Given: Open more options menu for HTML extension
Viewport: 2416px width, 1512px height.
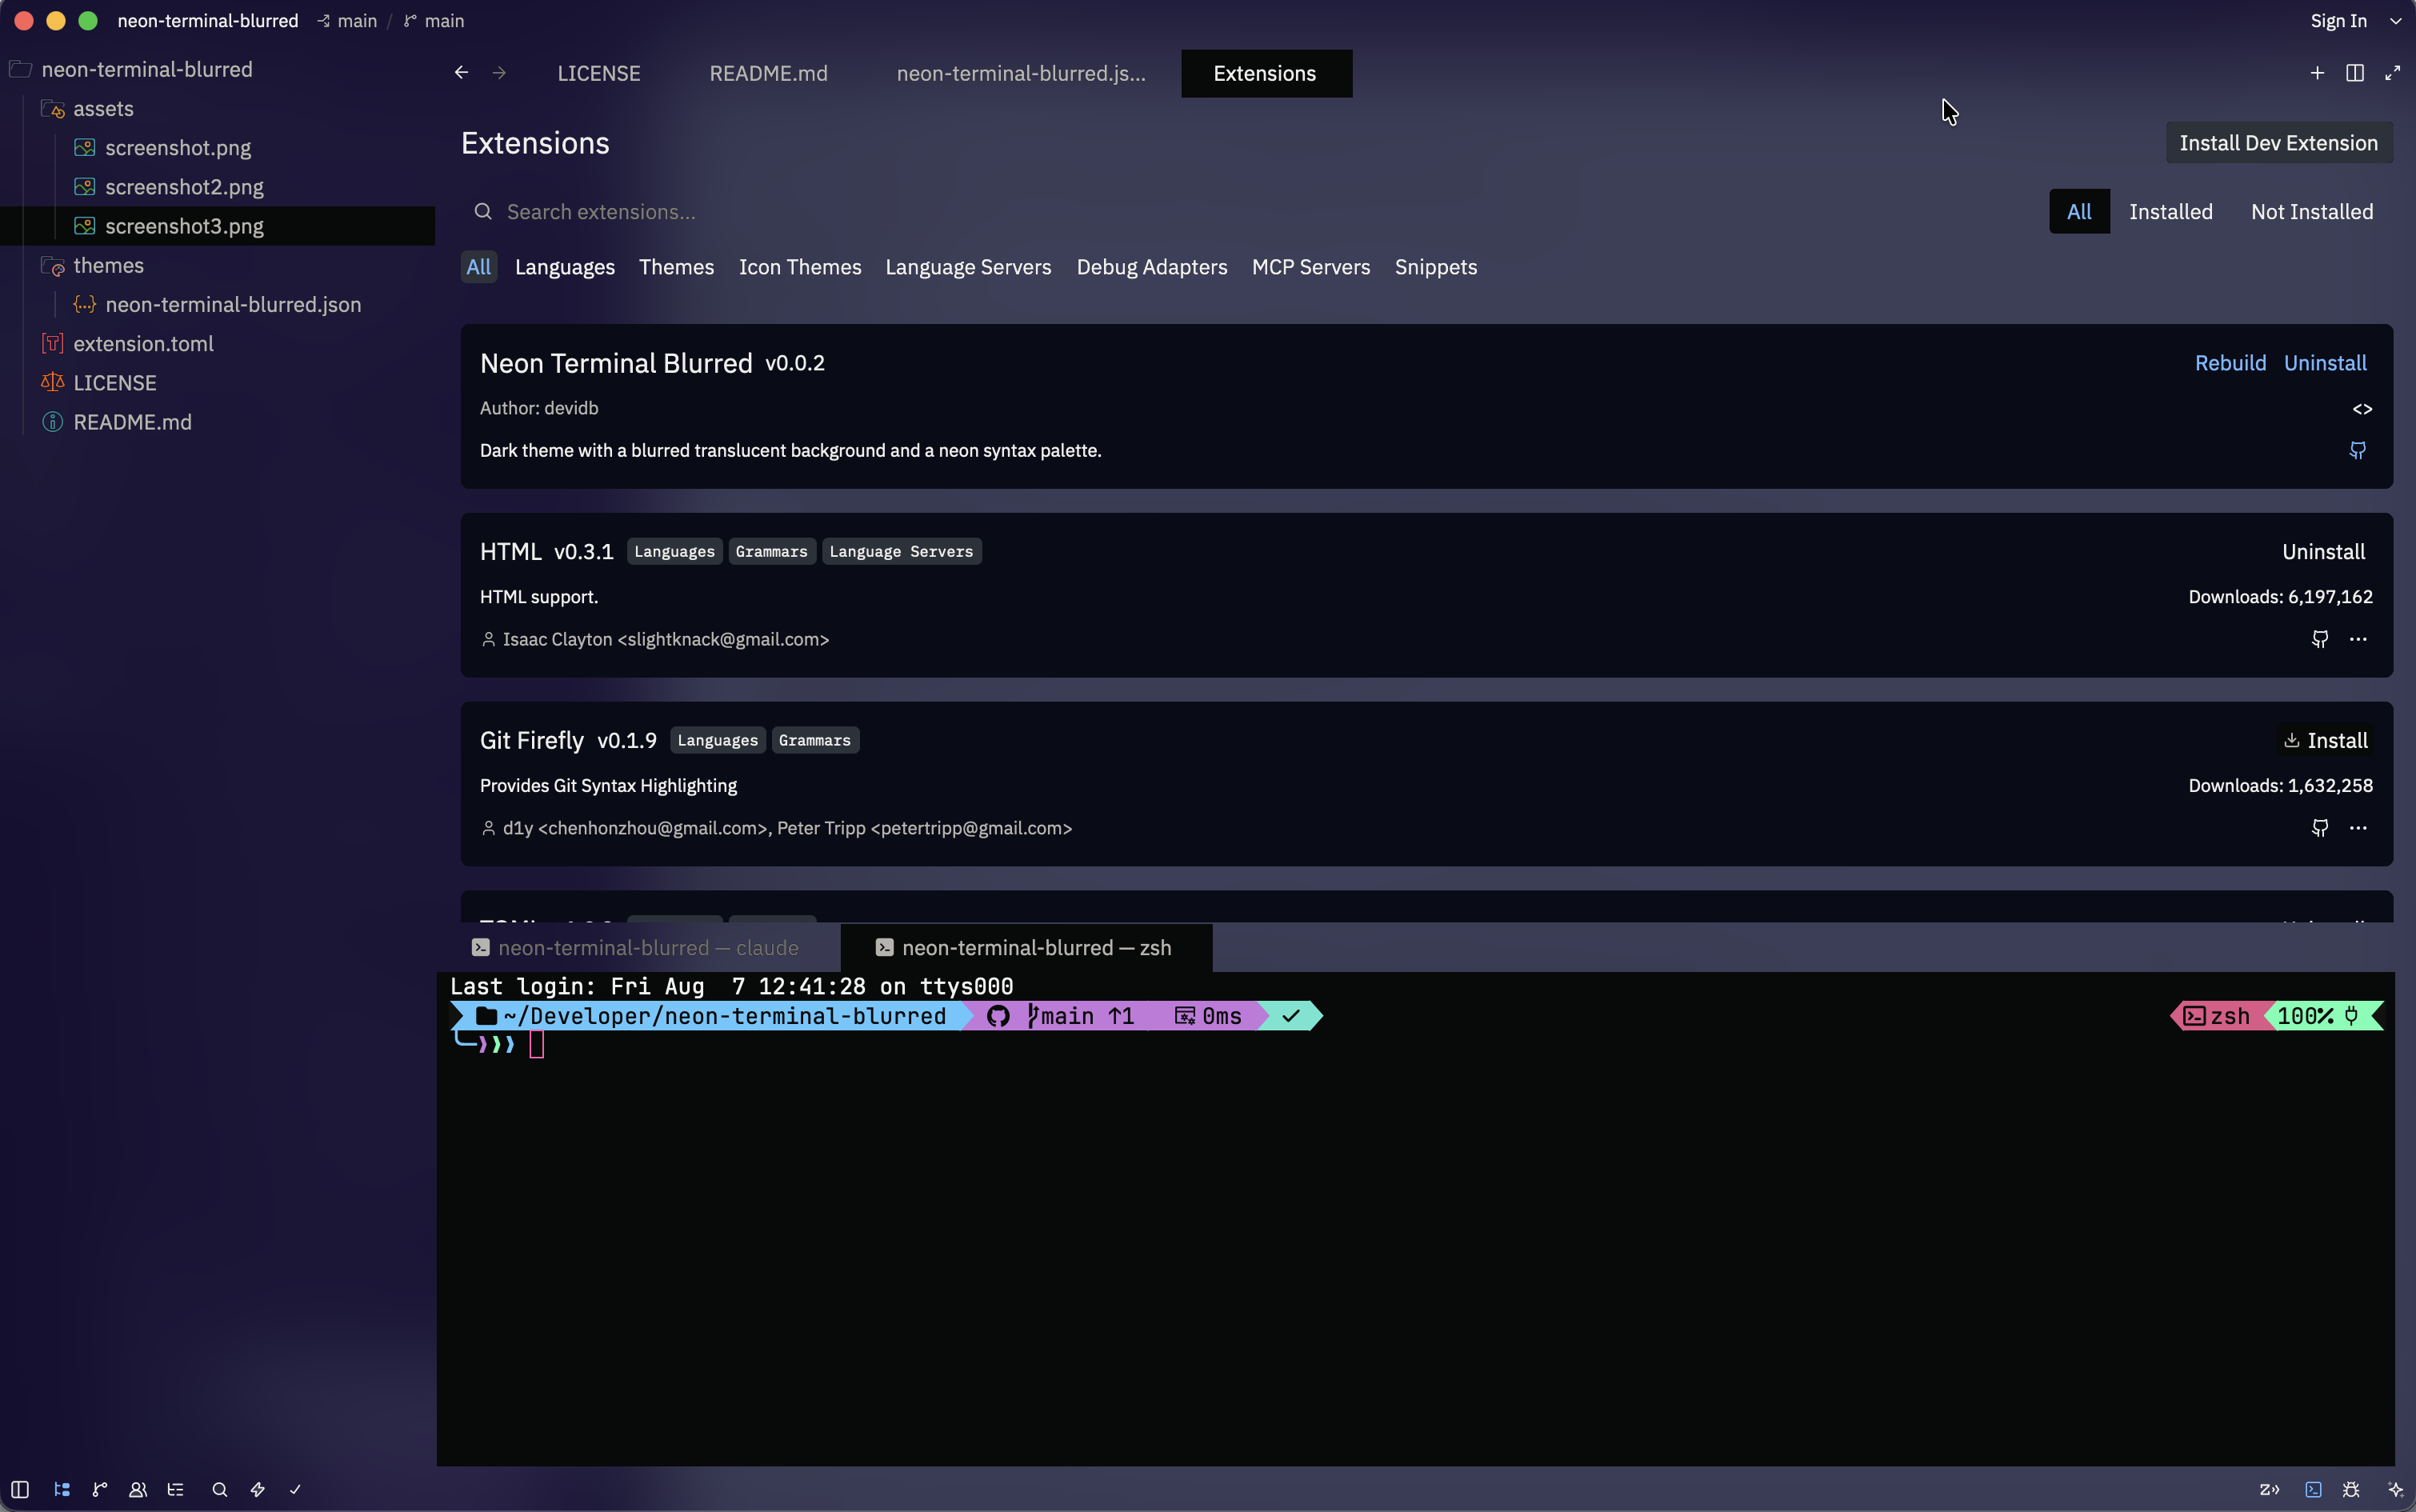Looking at the screenshot, I should [x=2358, y=639].
